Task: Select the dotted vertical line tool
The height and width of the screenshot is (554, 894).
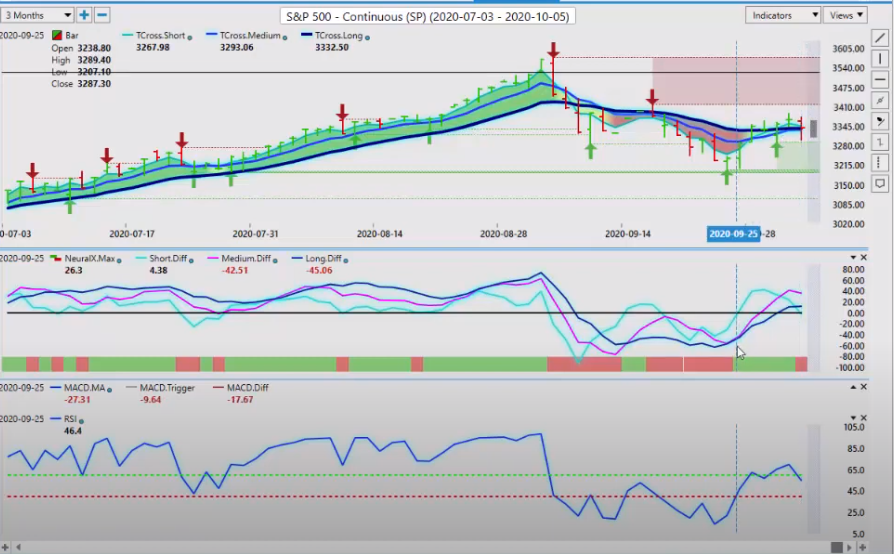Action: pos(880,162)
